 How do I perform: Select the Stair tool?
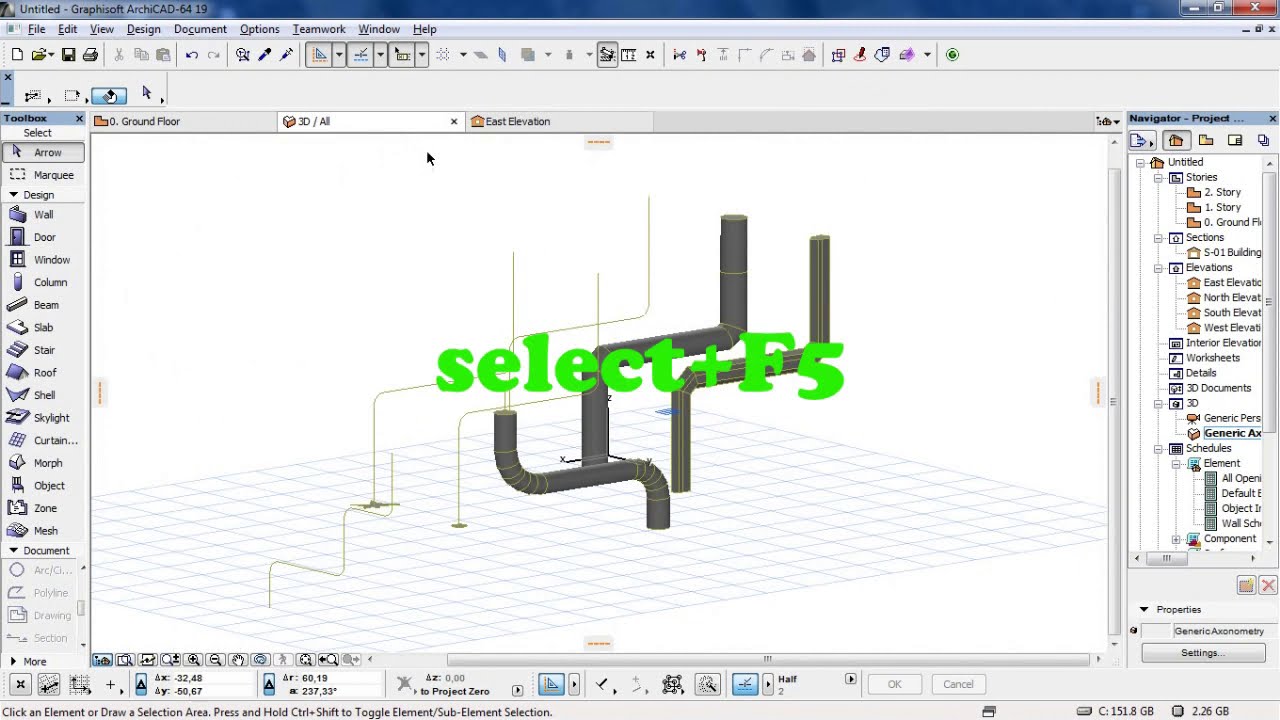click(42, 350)
